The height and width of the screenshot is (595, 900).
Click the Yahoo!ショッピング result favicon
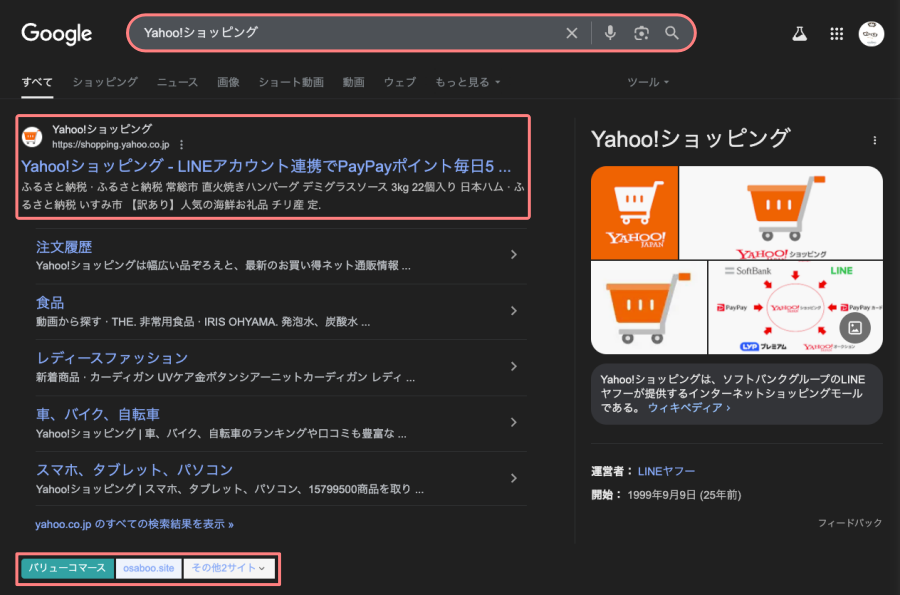tap(32, 137)
